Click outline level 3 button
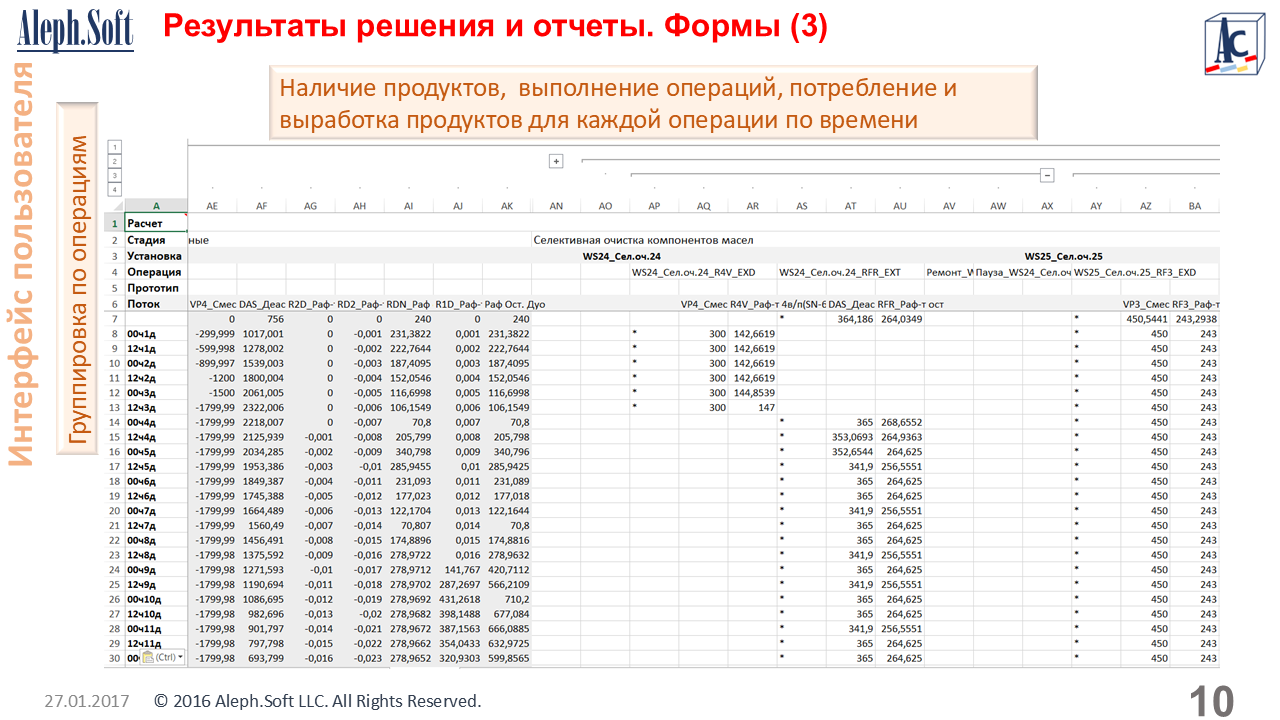 point(114,175)
